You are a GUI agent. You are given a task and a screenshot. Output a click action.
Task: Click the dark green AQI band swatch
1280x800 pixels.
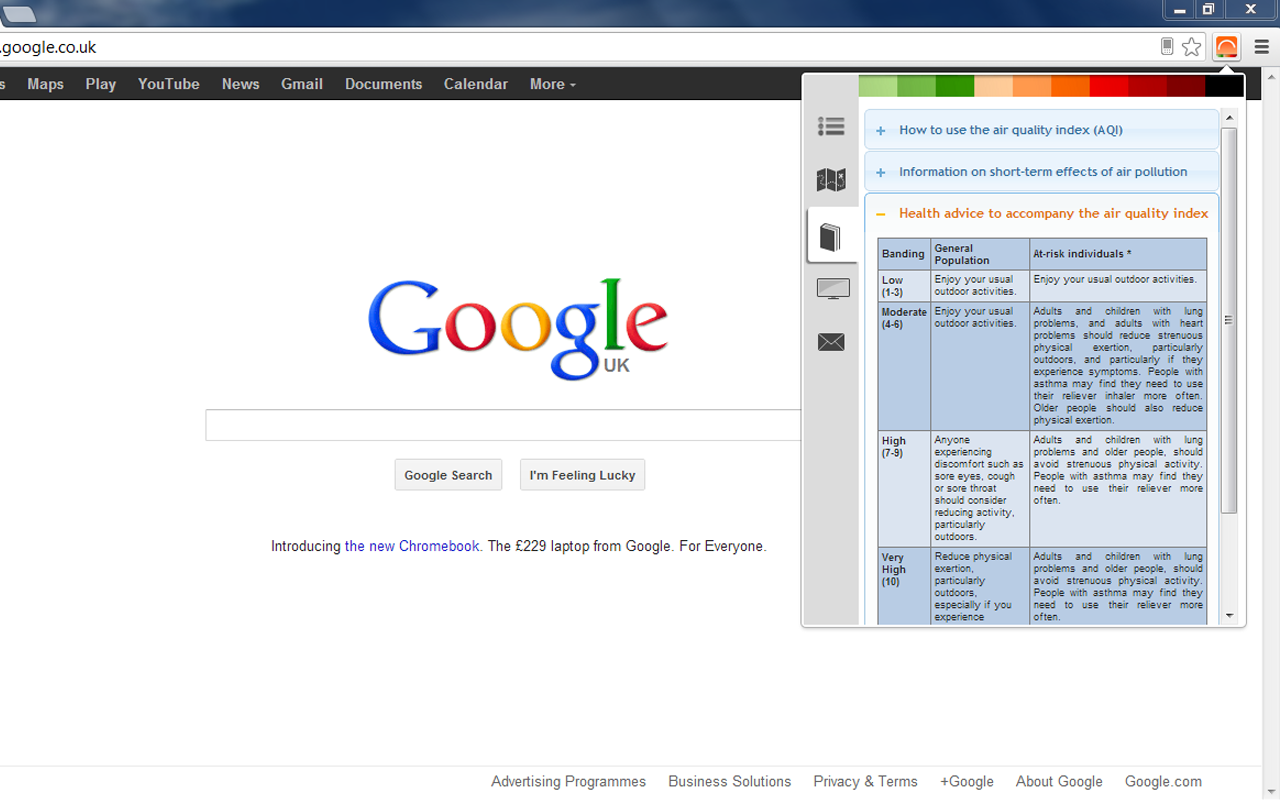click(x=955, y=86)
